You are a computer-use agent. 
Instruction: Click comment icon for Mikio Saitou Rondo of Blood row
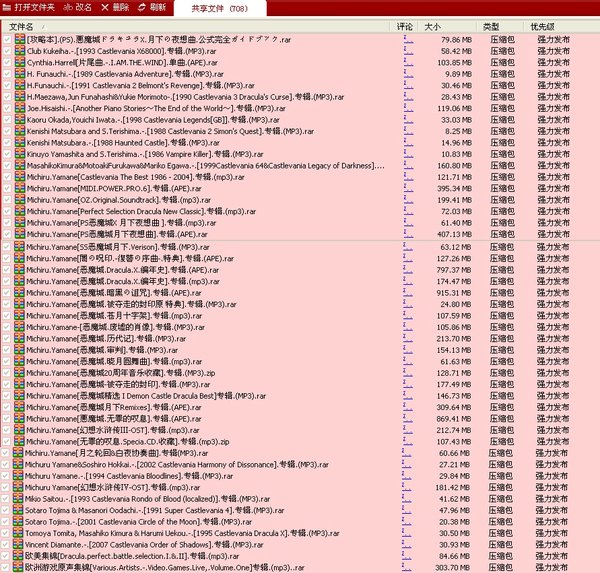coord(407,498)
